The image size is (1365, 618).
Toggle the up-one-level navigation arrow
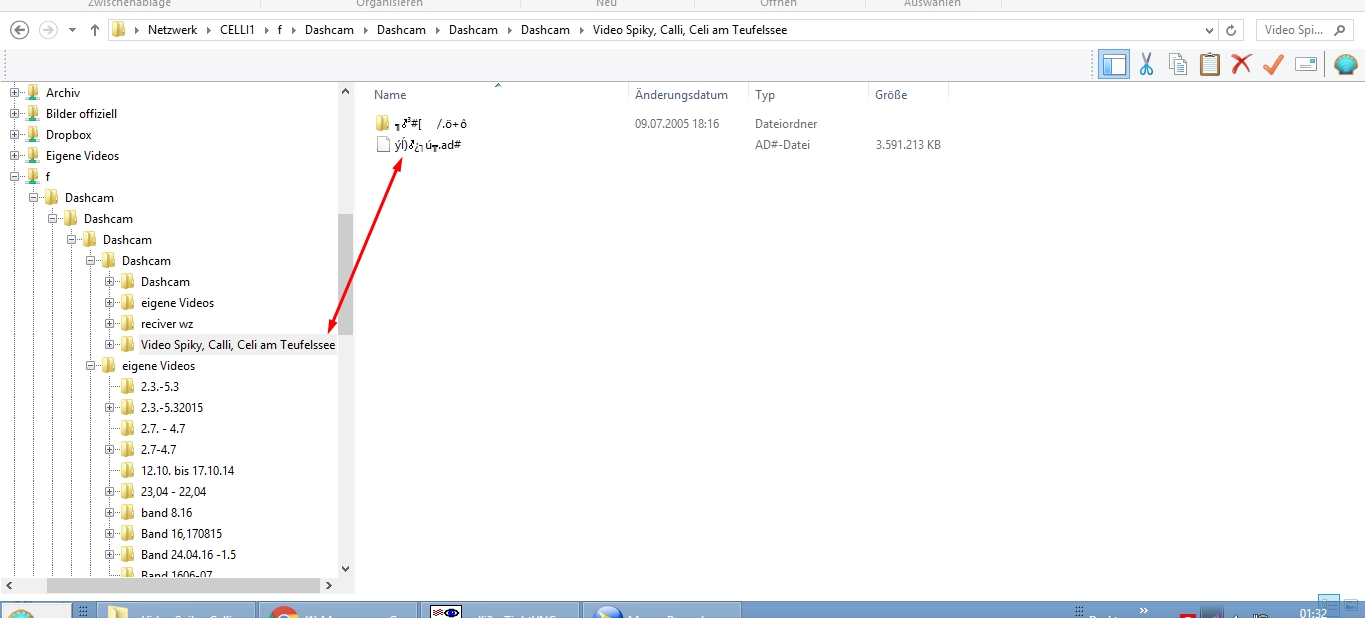[94, 29]
